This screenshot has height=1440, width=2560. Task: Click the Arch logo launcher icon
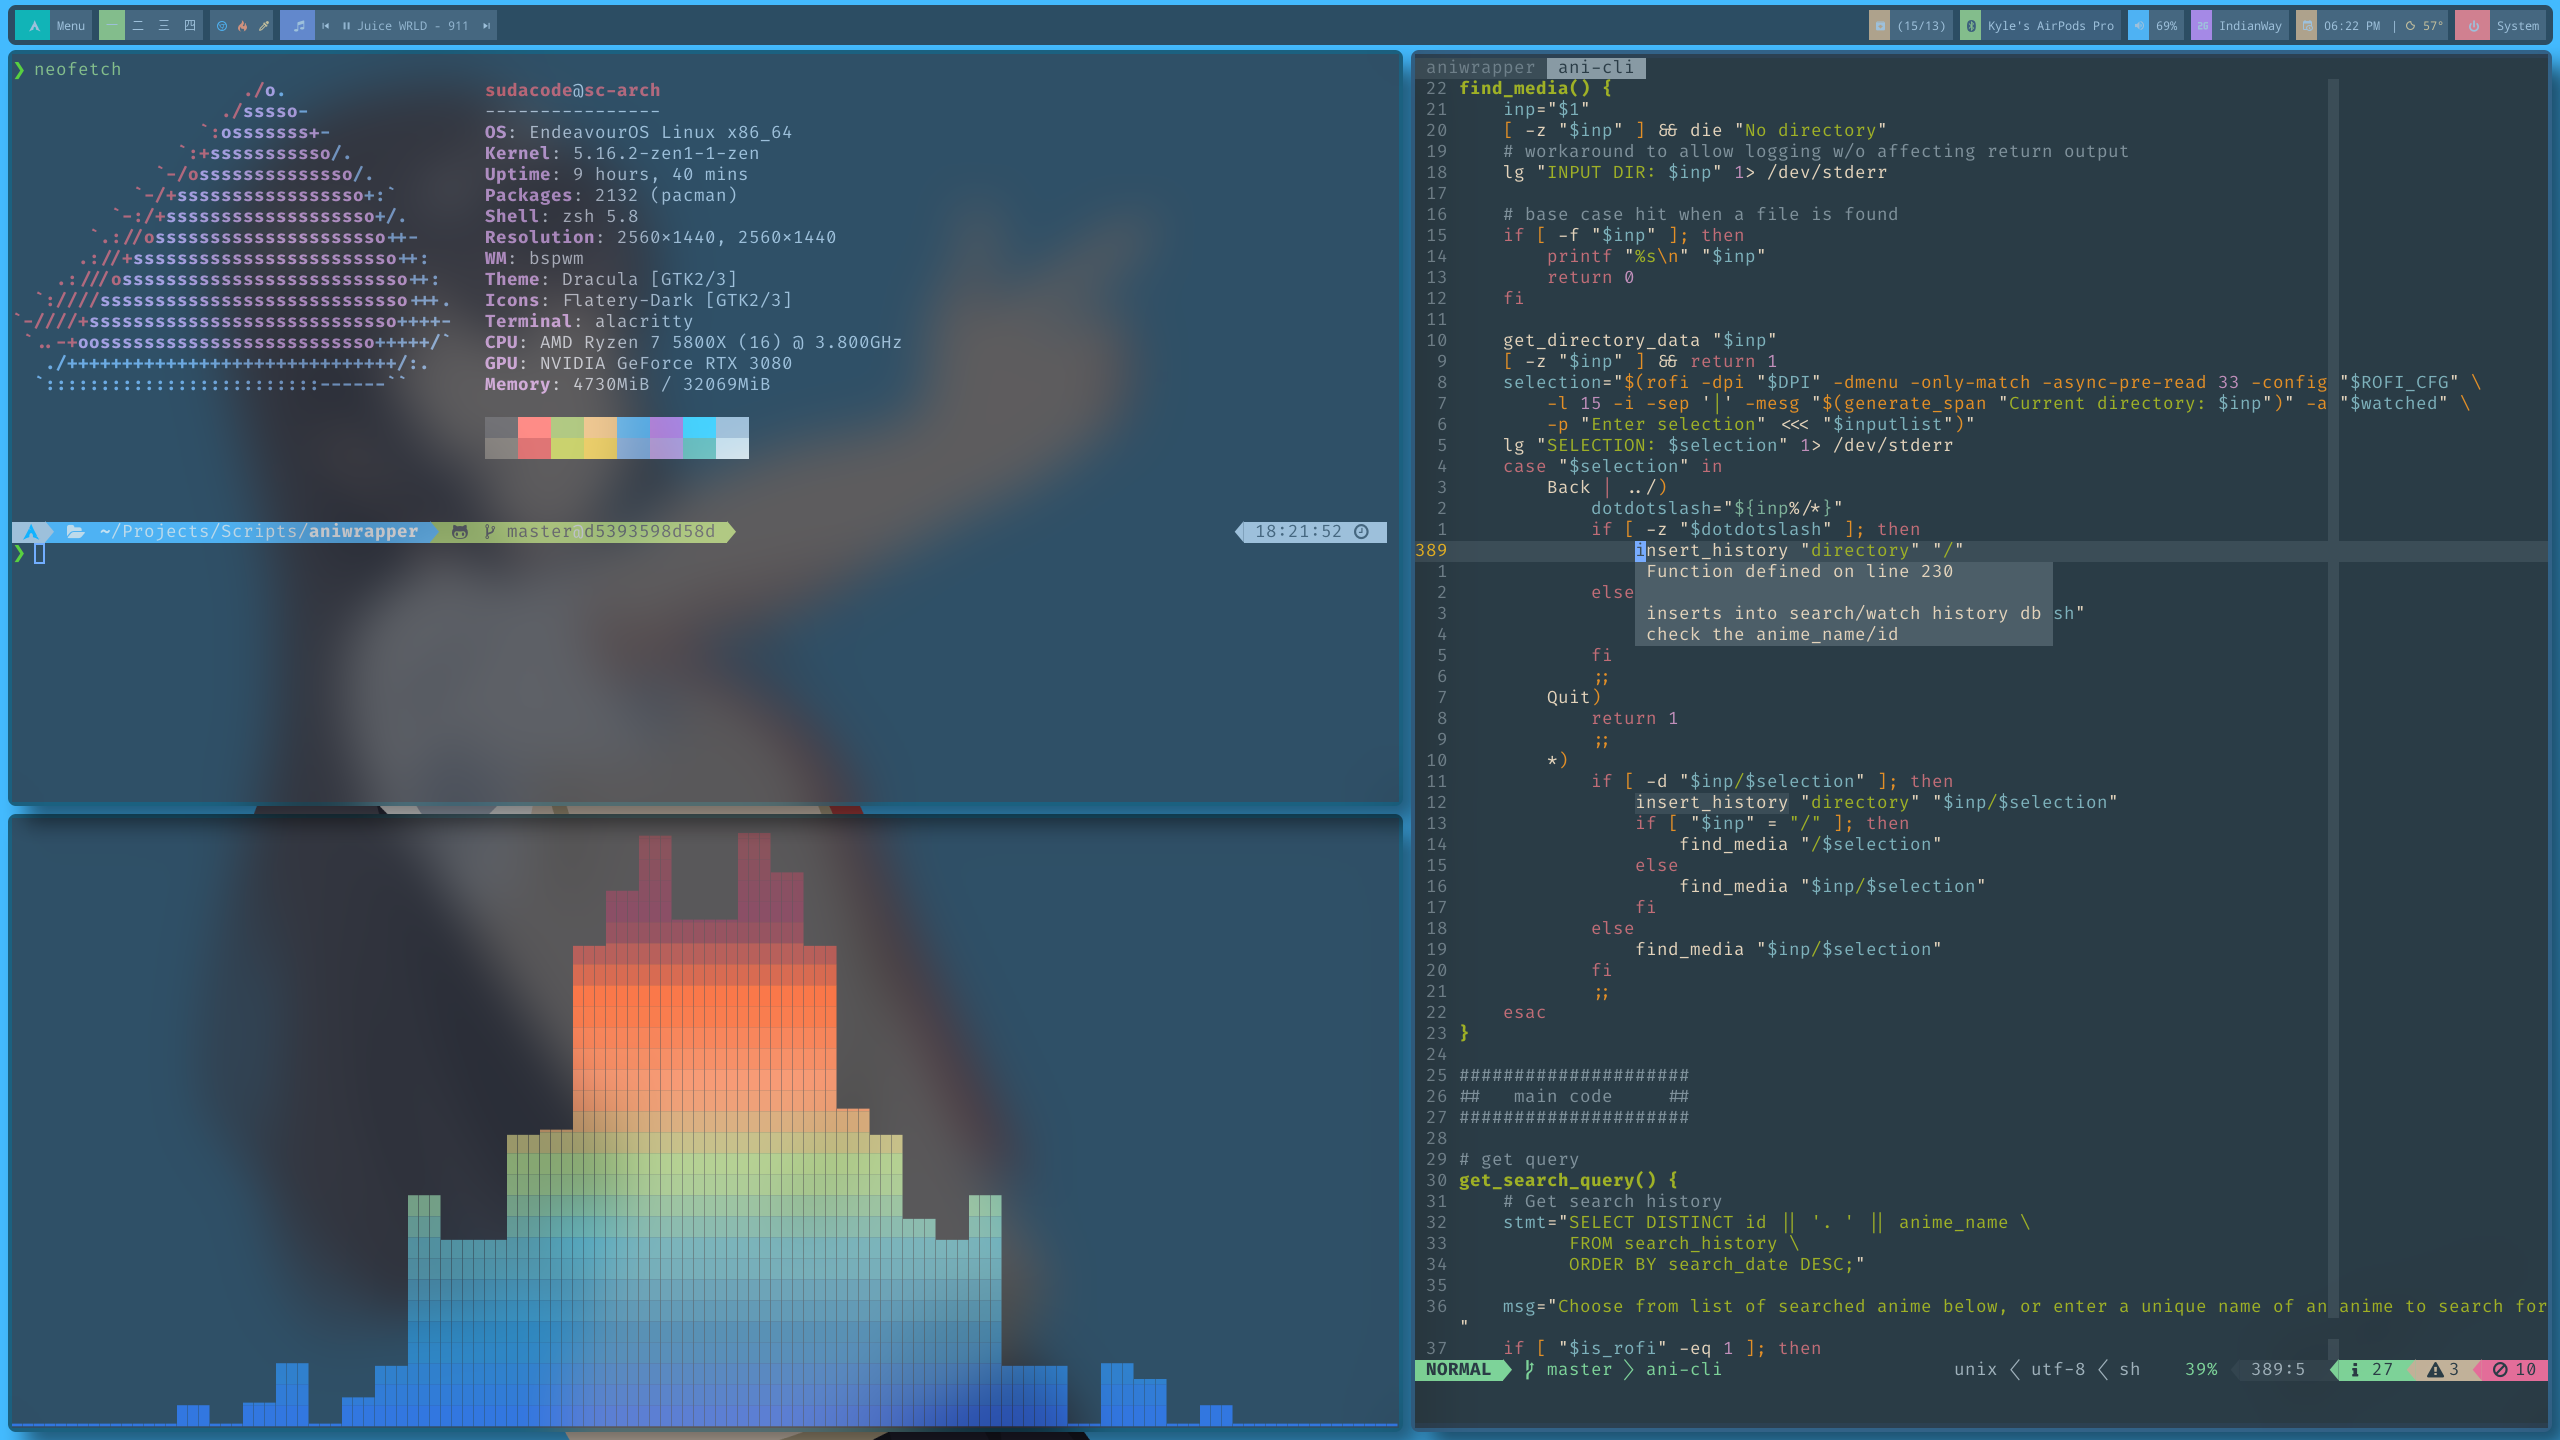pos(33,26)
